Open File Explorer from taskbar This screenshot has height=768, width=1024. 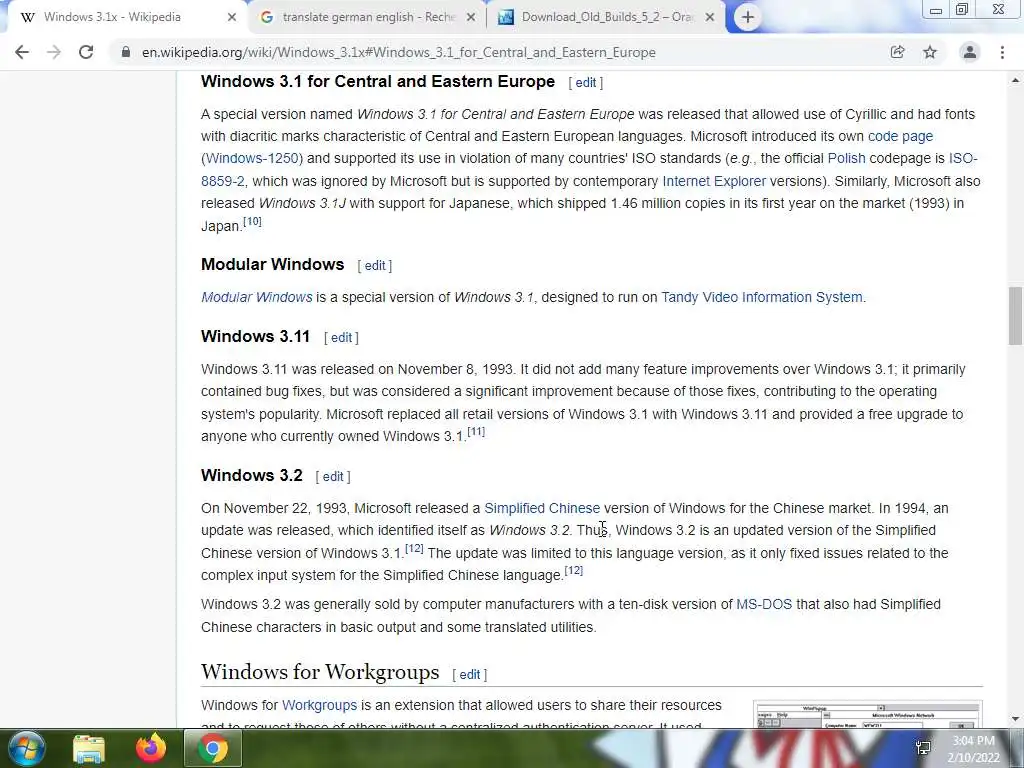(89, 748)
